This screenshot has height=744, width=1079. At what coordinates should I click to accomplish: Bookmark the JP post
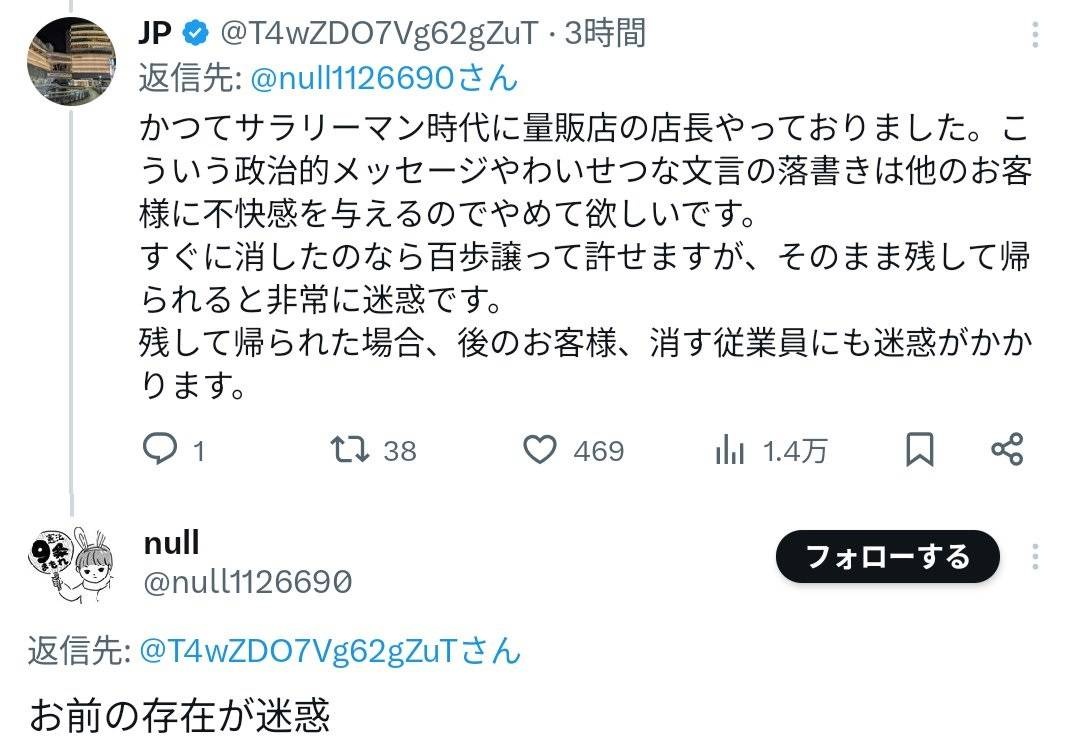click(919, 450)
